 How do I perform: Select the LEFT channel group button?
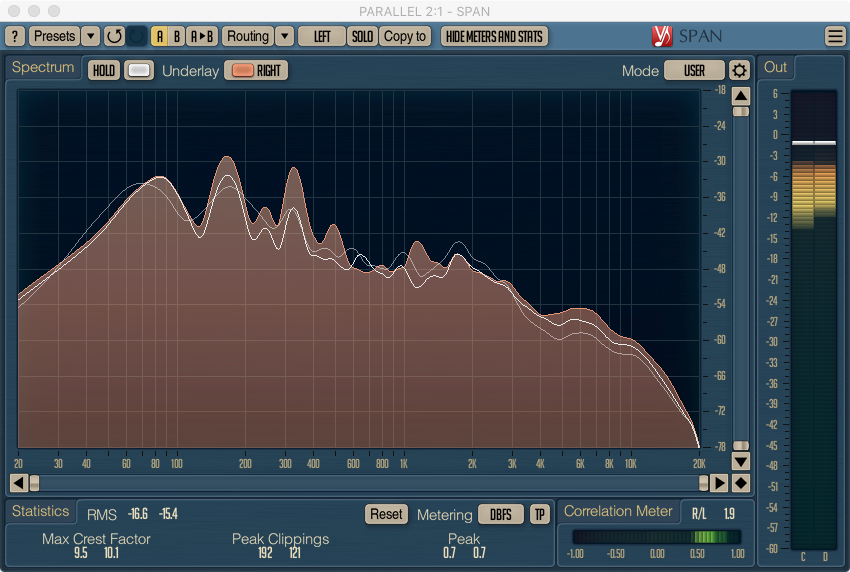tap(322, 36)
